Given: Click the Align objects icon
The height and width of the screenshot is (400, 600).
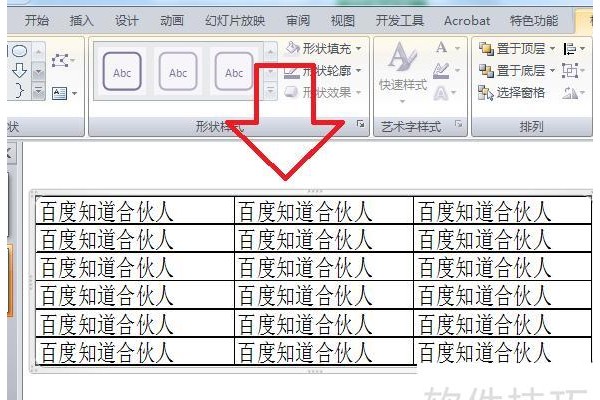Looking at the screenshot, I should 570,49.
